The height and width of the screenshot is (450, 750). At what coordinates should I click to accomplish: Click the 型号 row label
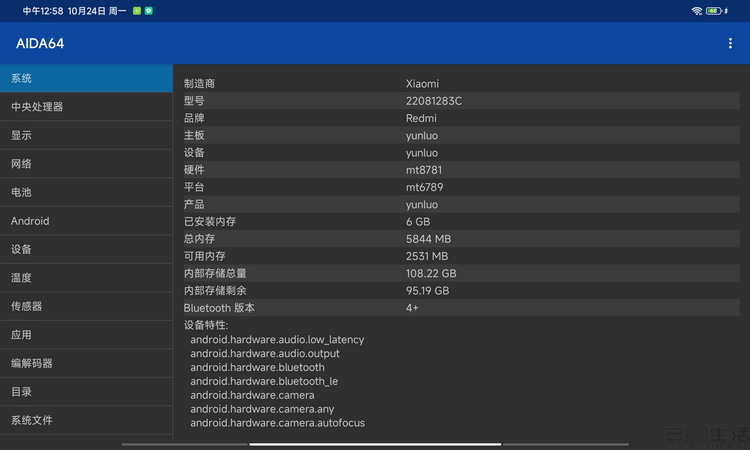click(194, 101)
